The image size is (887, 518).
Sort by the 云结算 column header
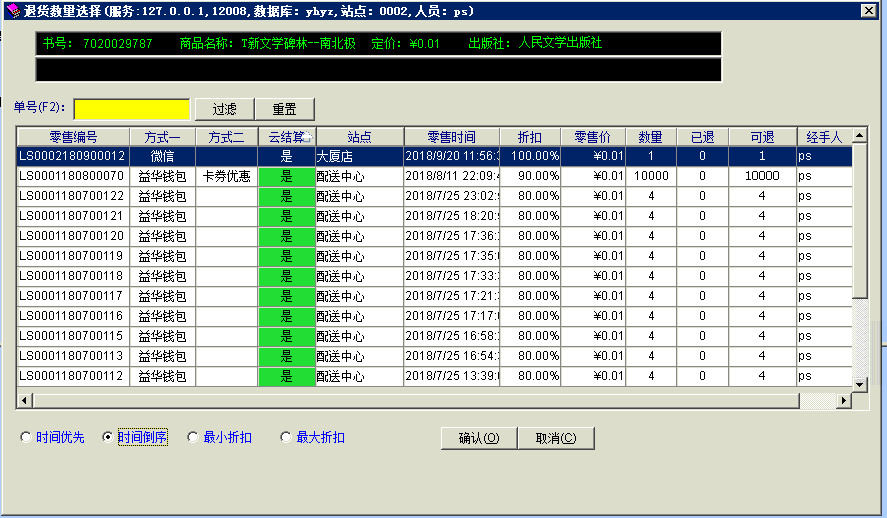(x=286, y=137)
